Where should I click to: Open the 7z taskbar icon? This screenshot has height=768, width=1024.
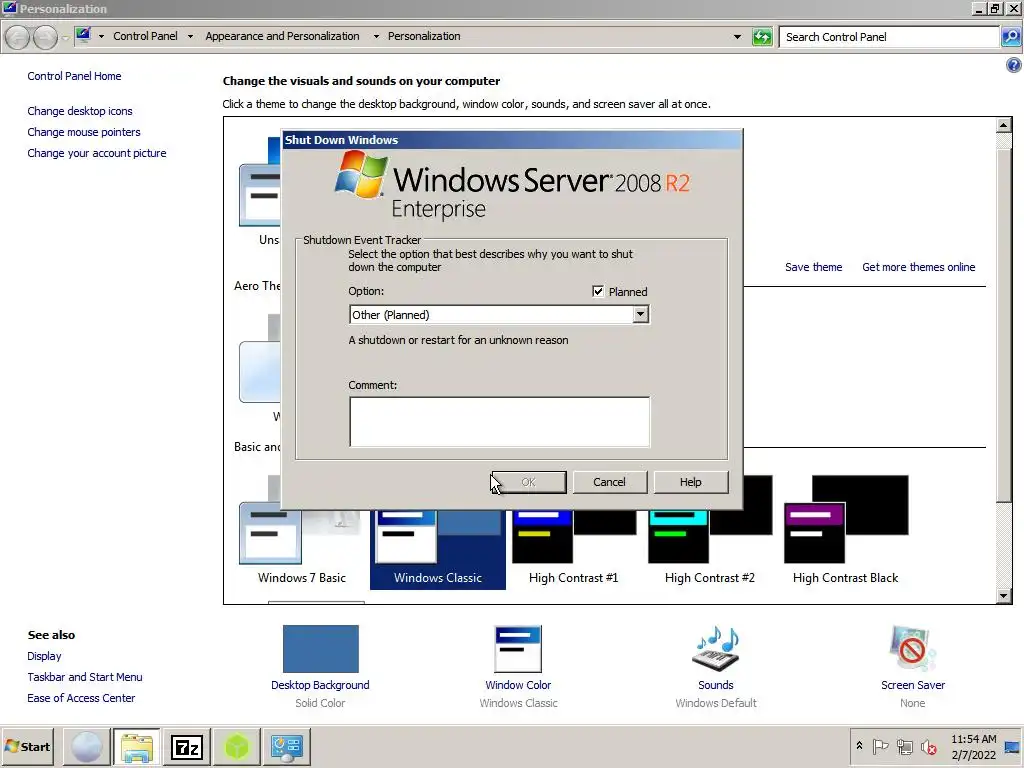coord(187,747)
